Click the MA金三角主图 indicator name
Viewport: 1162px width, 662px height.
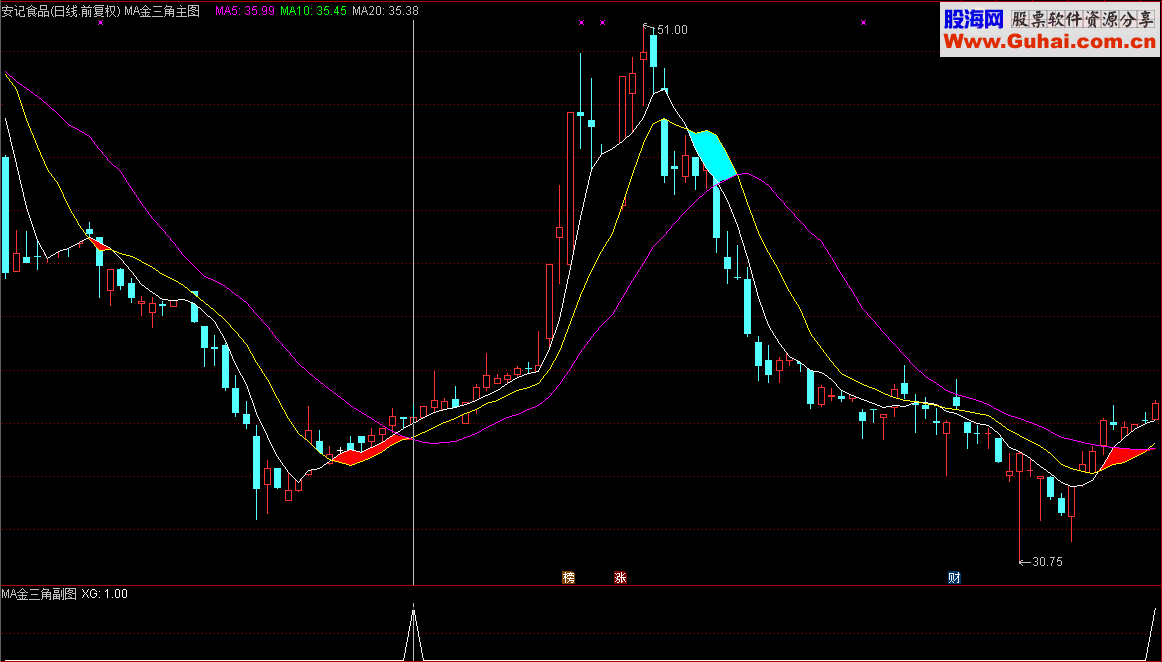(162, 11)
